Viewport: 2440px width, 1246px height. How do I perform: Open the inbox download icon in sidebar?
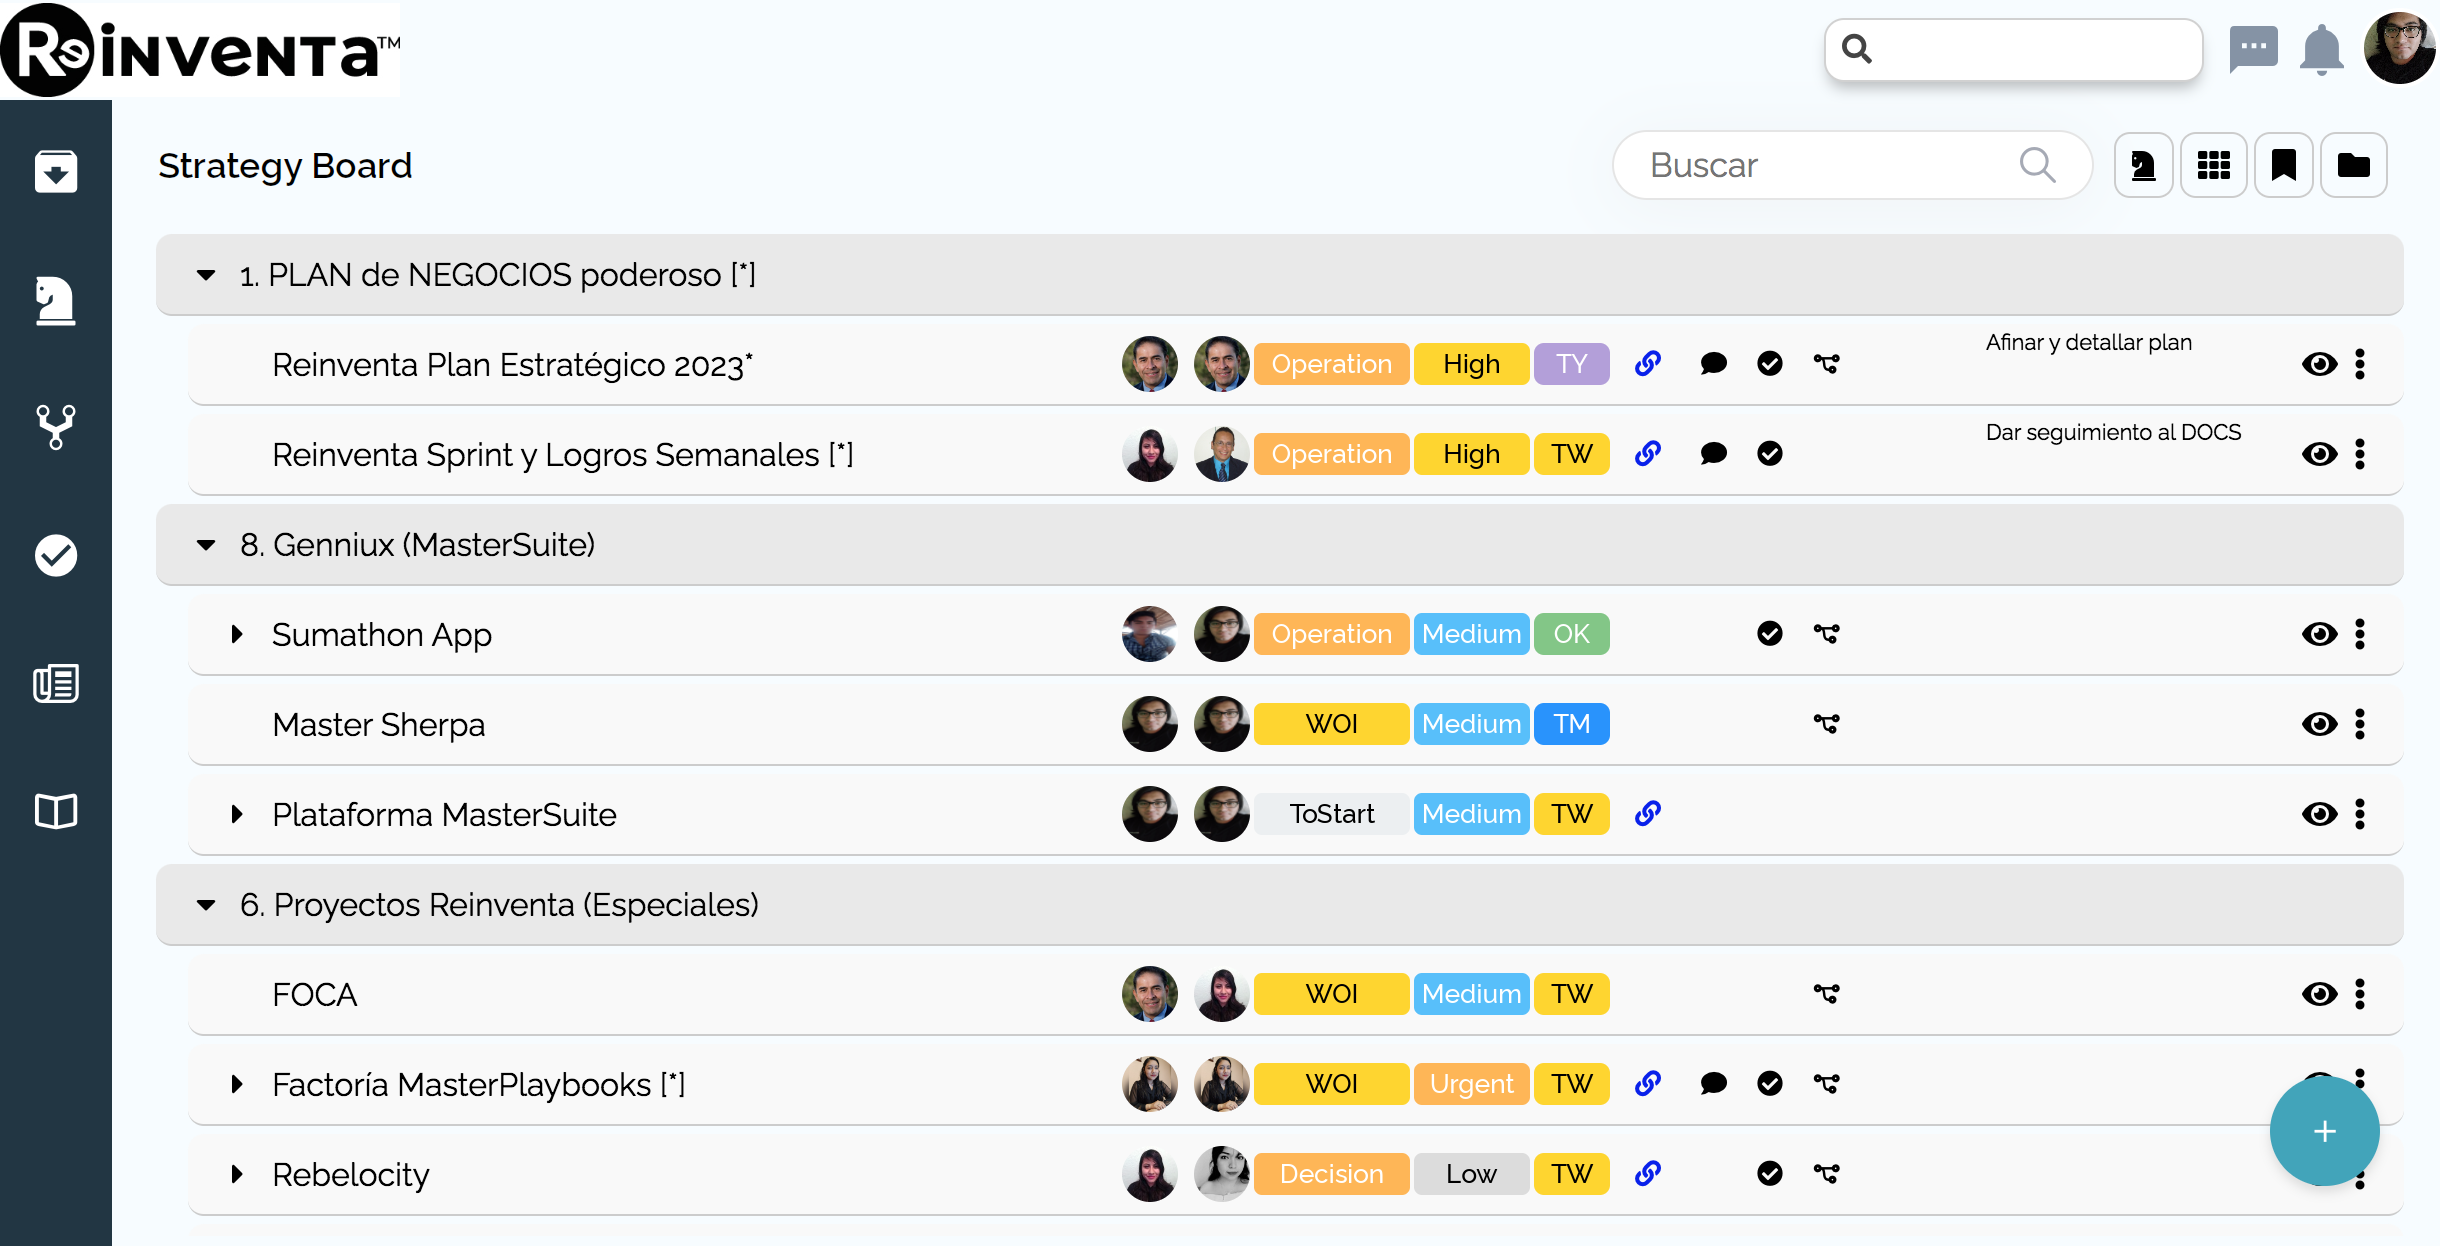[56, 171]
